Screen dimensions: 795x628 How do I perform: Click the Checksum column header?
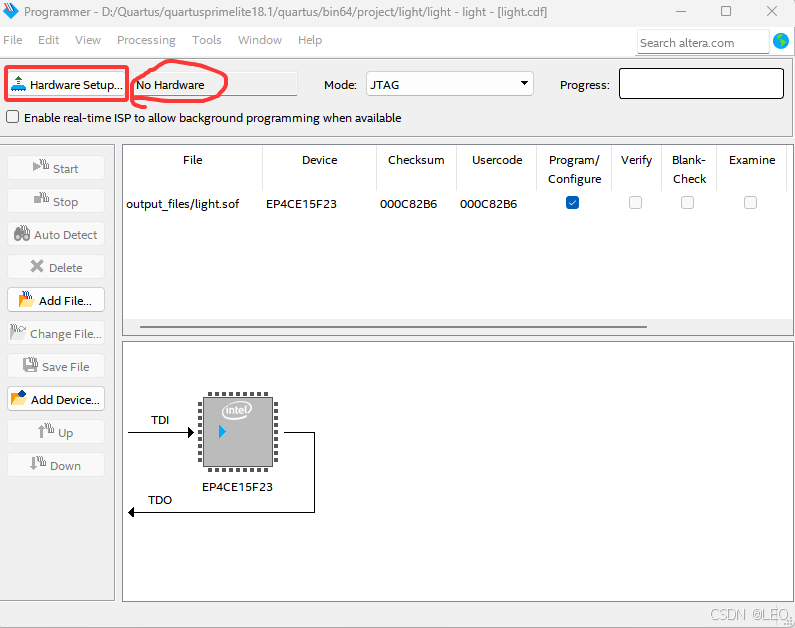(416, 169)
